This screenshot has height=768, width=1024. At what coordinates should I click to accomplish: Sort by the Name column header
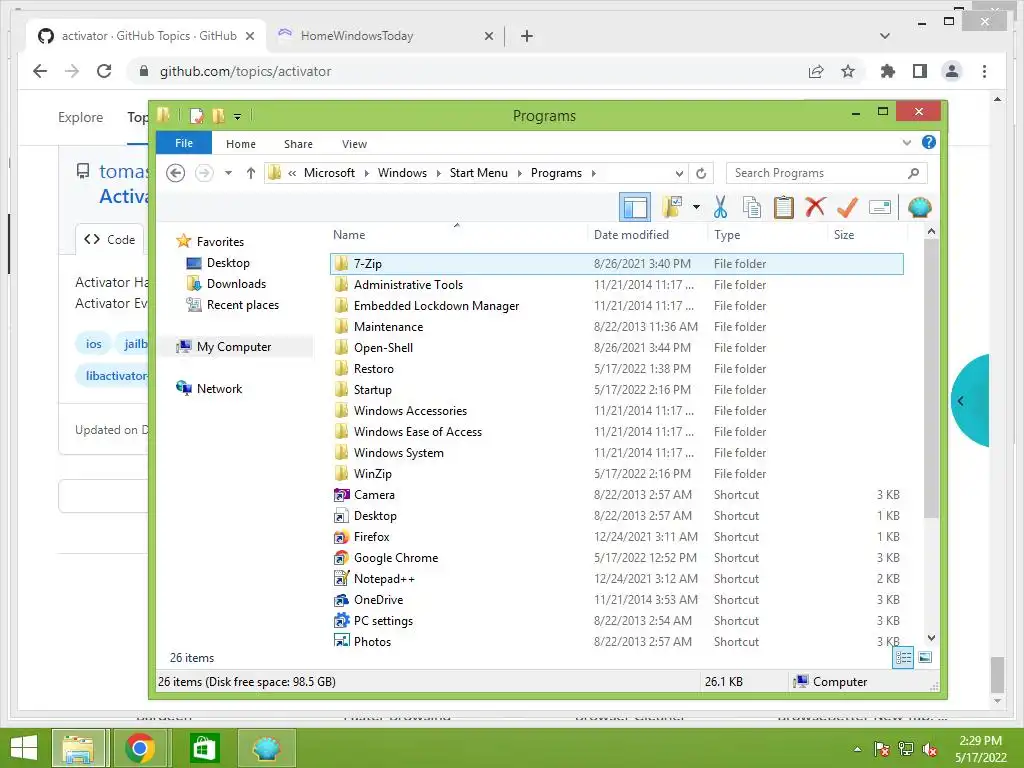coord(457,234)
